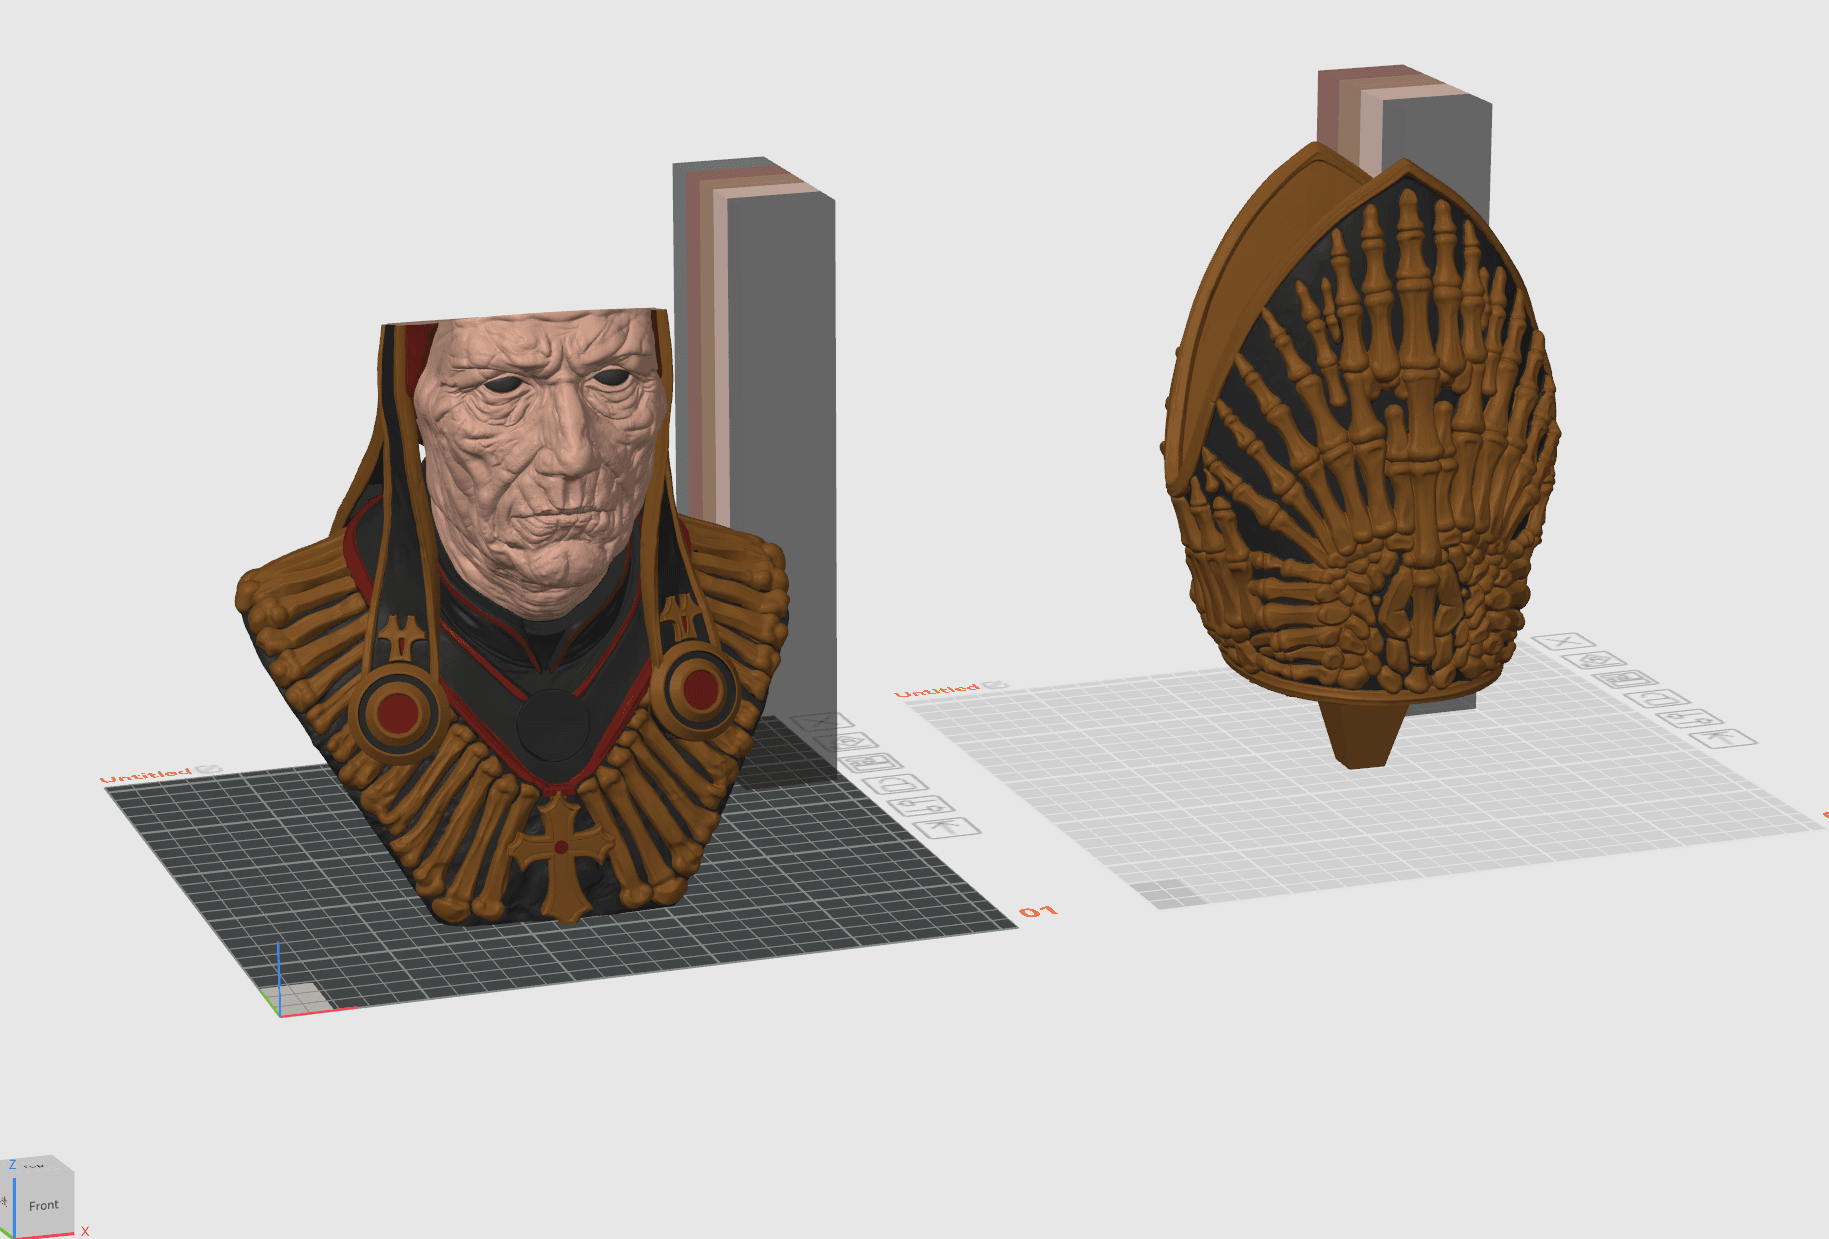Arrange objects on the dark first plate
This screenshot has height=1239, width=1829.
point(871,763)
